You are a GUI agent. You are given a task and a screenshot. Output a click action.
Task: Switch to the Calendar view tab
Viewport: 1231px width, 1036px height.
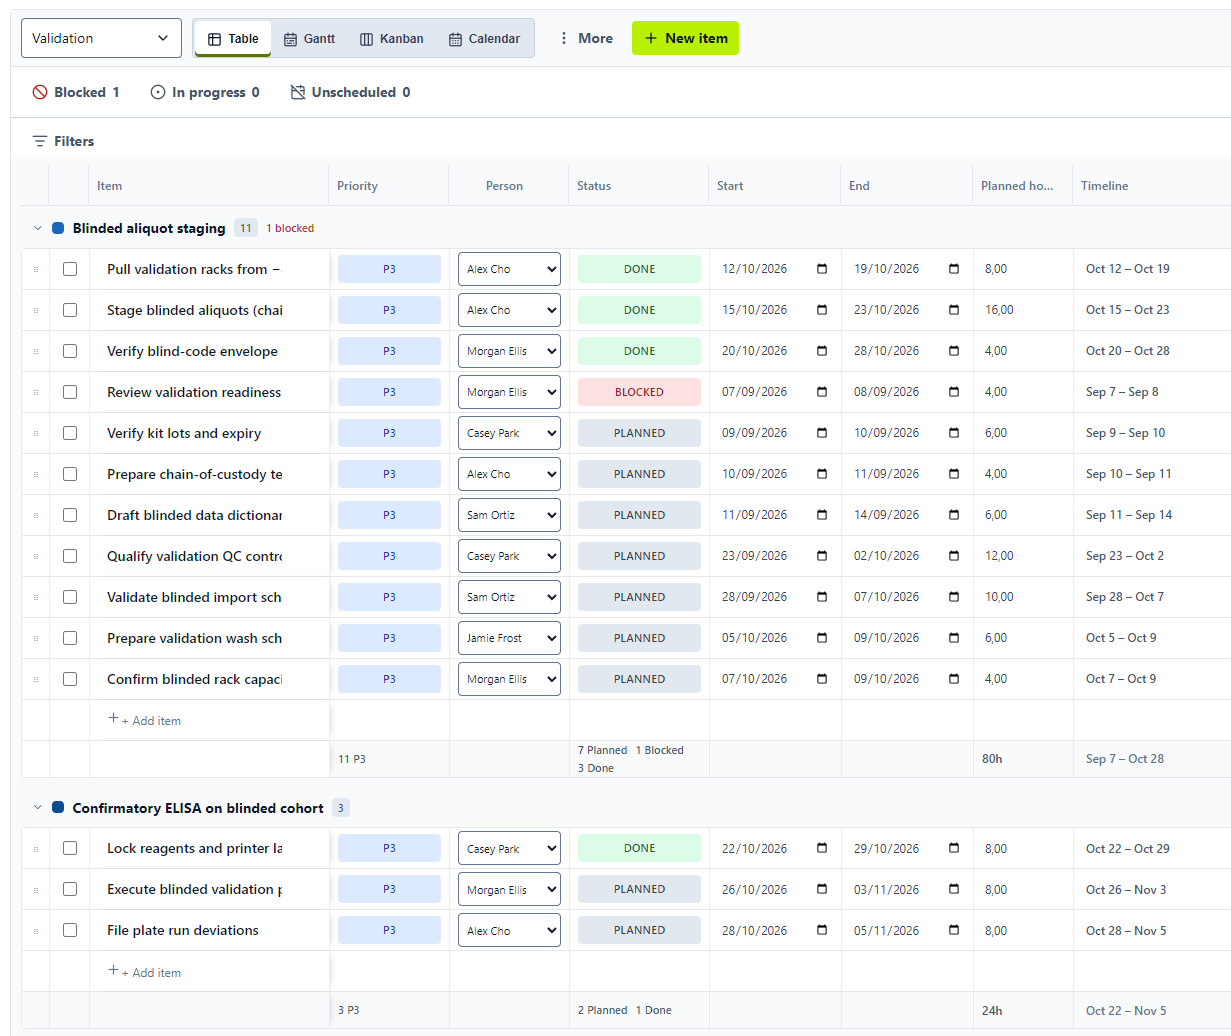click(483, 38)
